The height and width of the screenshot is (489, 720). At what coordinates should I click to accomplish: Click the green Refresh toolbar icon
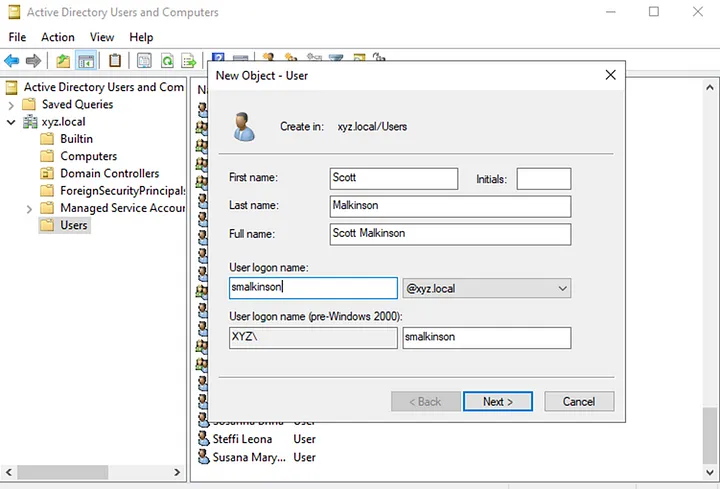[167, 60]
